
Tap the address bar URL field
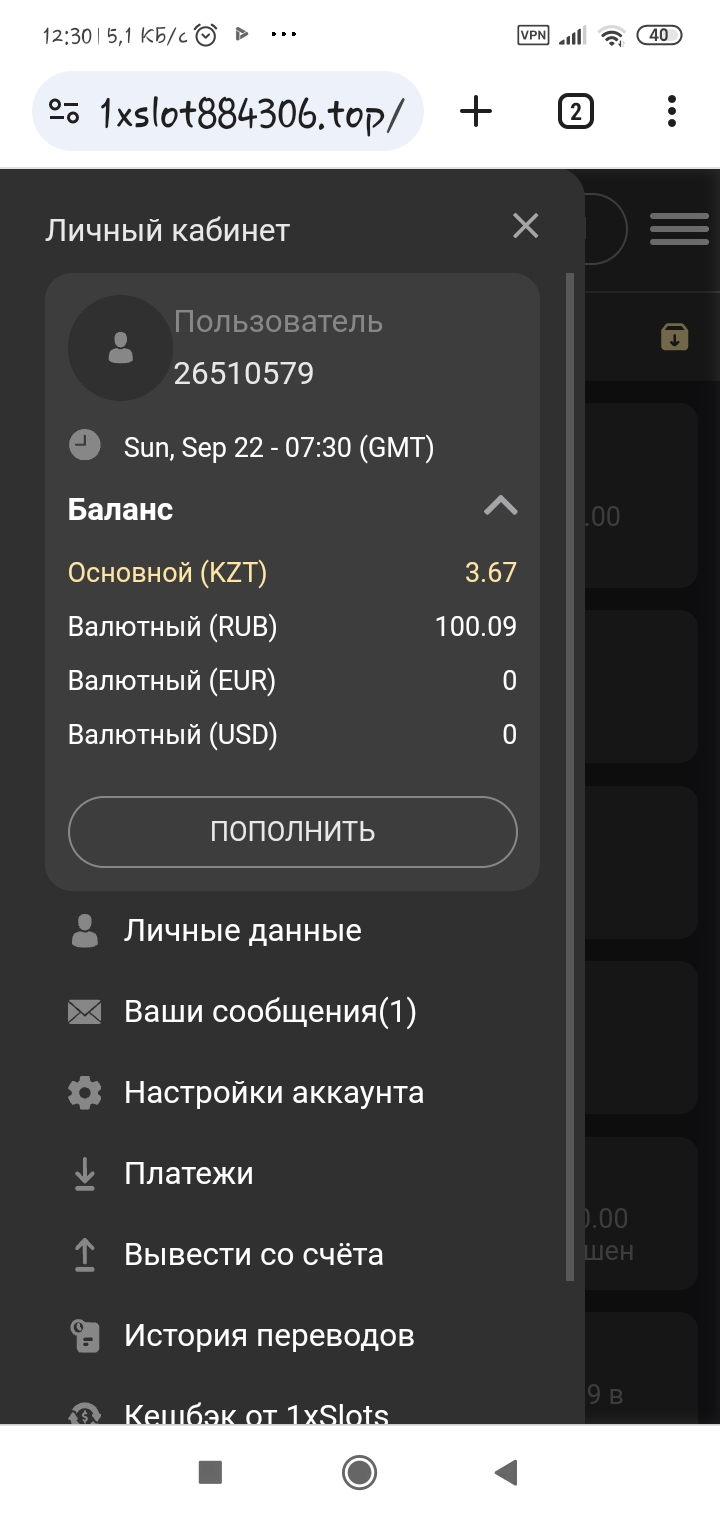tap(250, 113)
